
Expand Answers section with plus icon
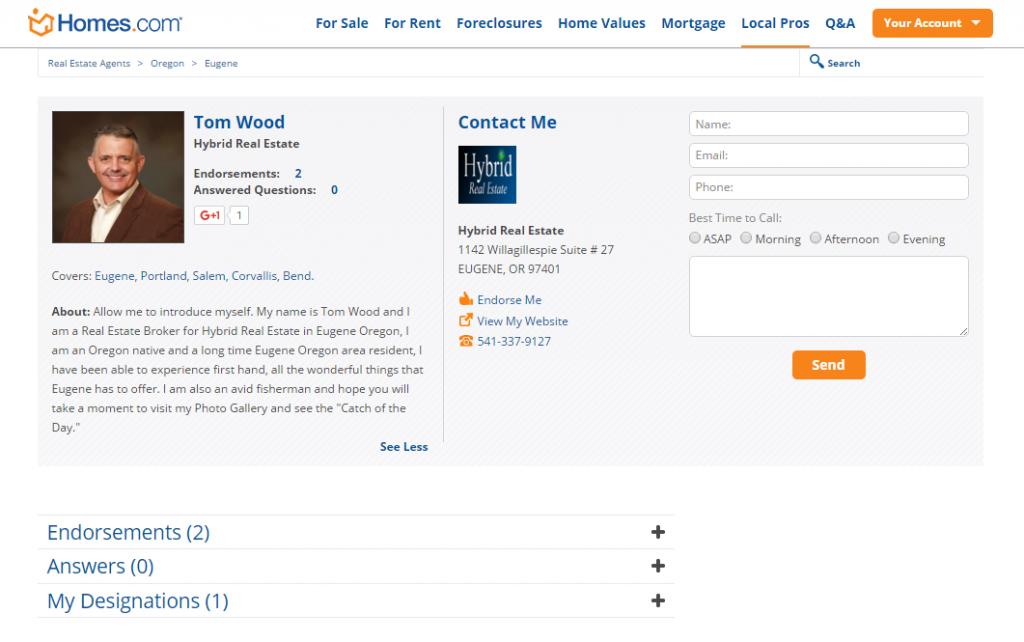pos(658,566)
